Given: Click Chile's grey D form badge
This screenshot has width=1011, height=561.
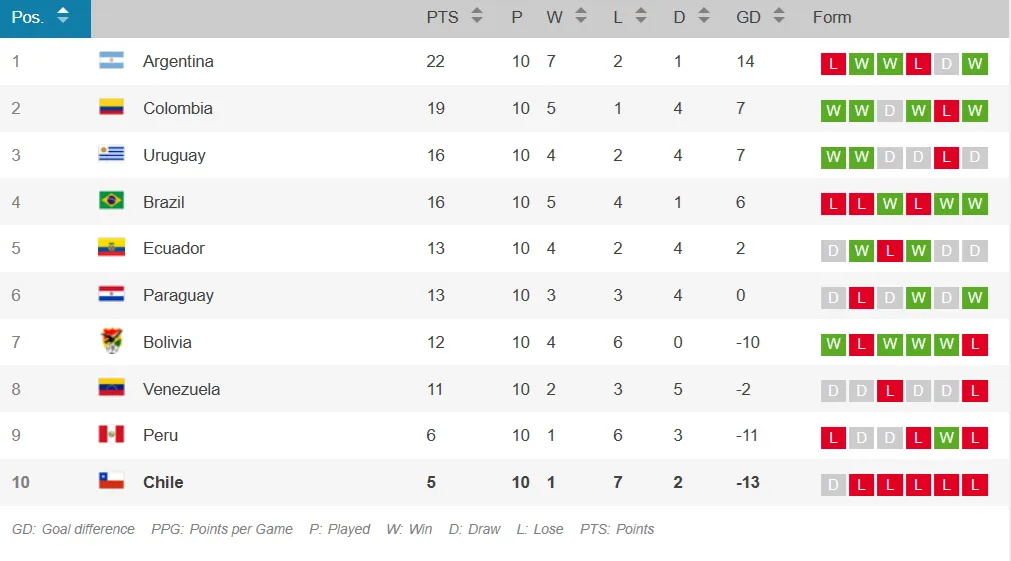Looking at the screenshot, I should coord(832,485).
